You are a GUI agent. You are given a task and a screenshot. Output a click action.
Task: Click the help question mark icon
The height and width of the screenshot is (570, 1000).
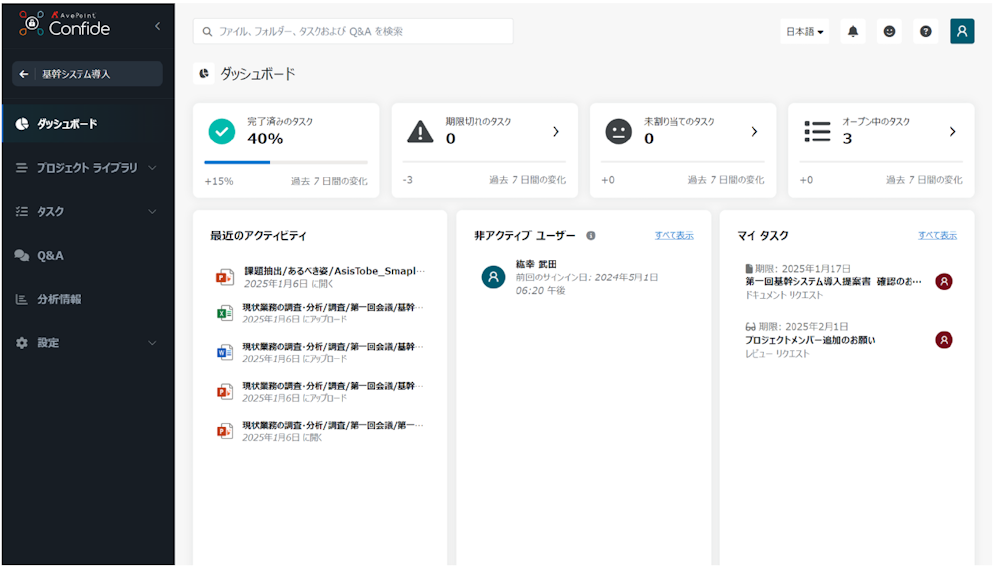click(926, 31)
